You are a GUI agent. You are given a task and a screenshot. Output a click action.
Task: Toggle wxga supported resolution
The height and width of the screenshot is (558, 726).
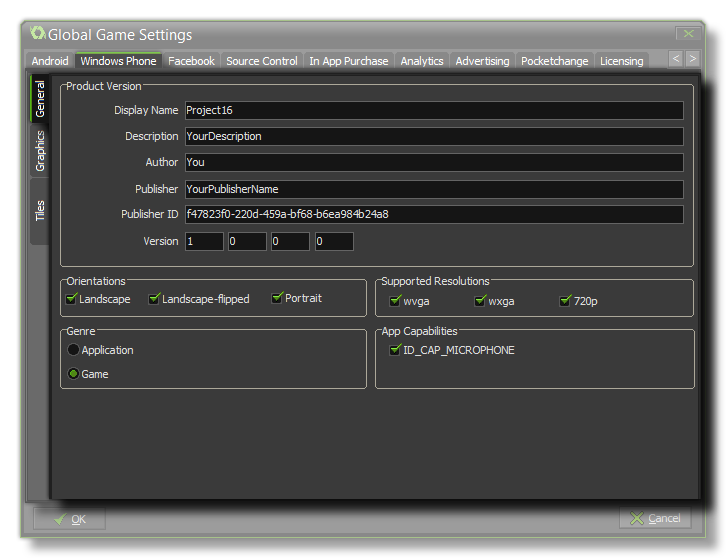[480, 301]
